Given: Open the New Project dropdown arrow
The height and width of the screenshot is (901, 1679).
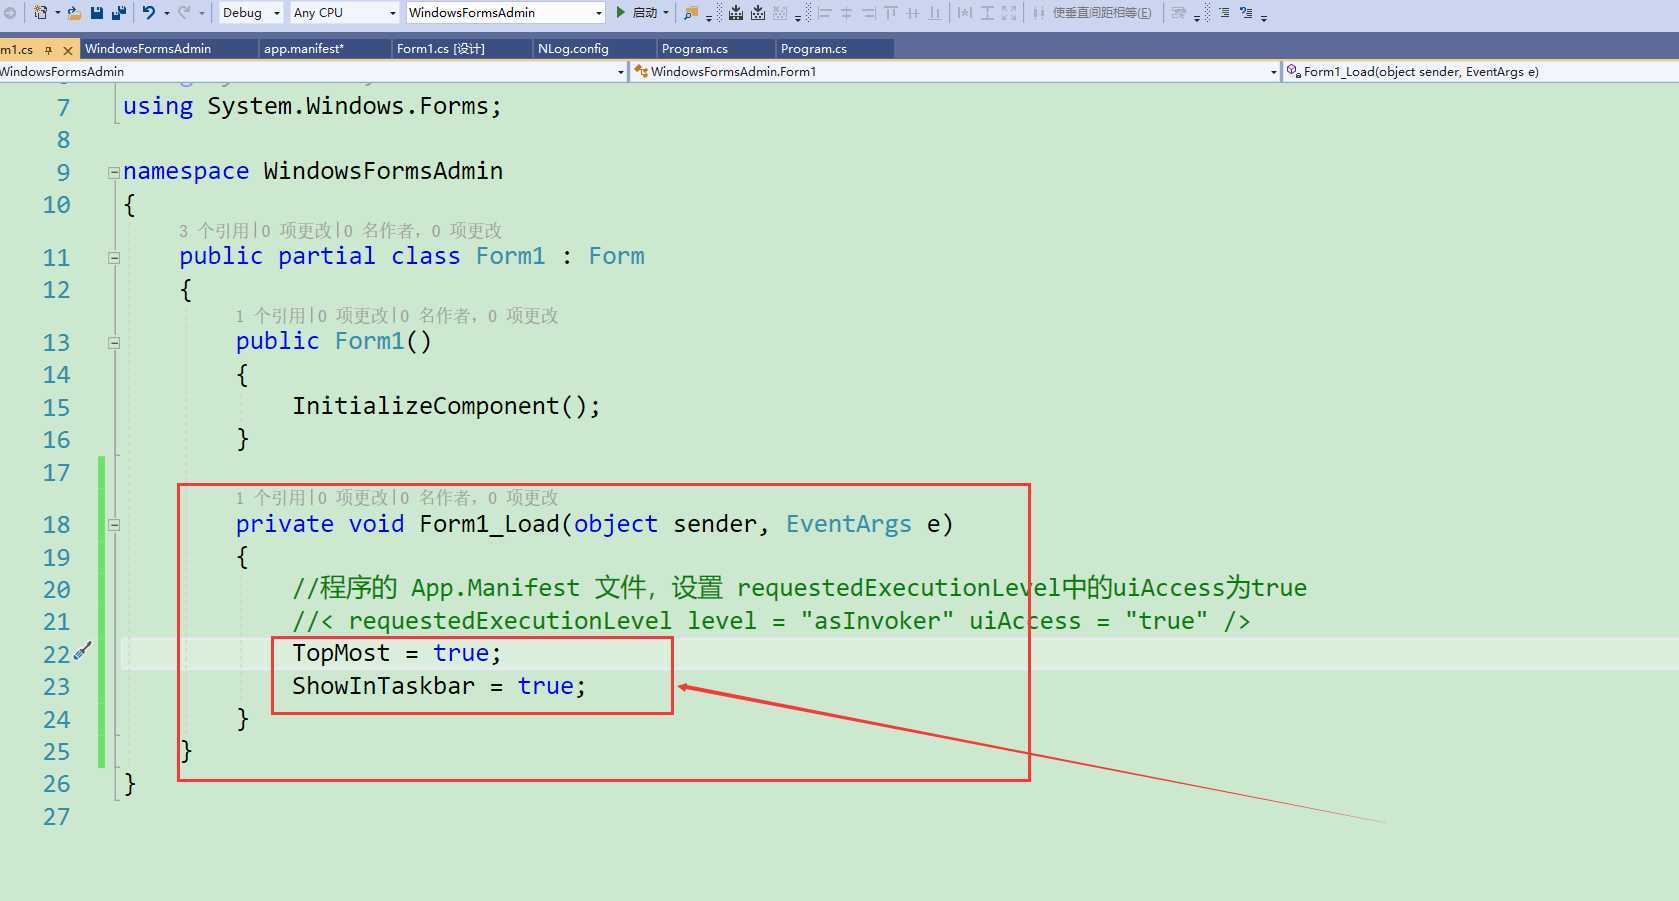Looking at the screenshot, I should click(57, 13).
